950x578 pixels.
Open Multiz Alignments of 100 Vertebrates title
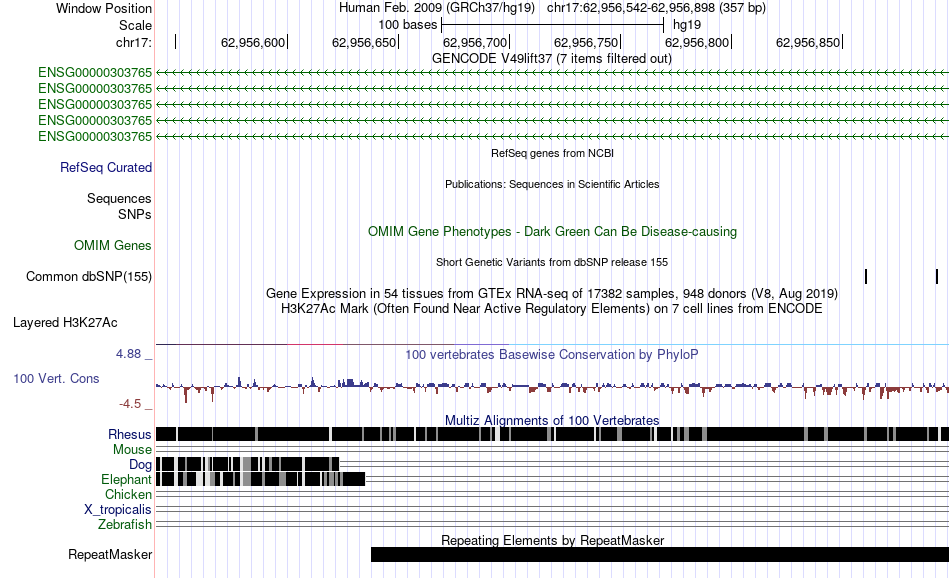pos(552,420)
